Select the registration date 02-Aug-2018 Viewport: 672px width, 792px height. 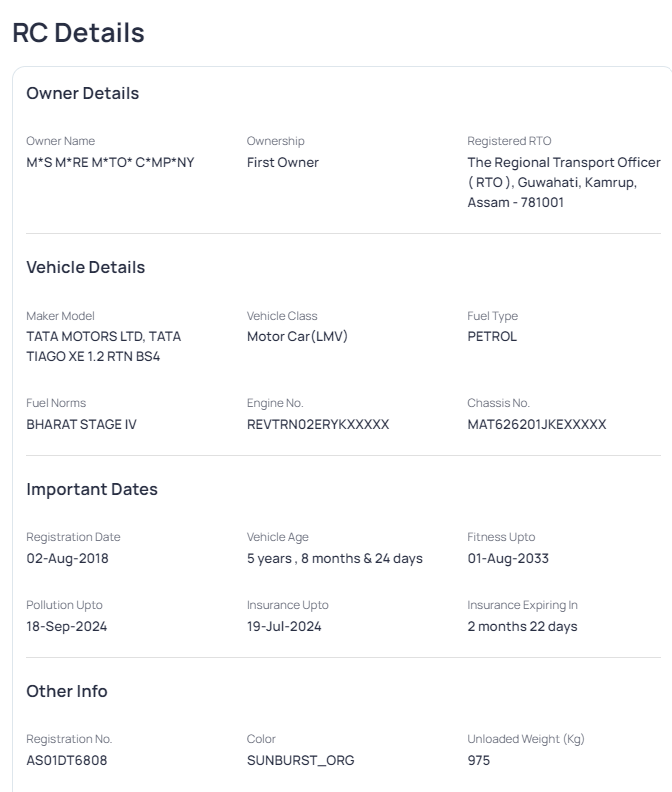[x=67, y=558]
